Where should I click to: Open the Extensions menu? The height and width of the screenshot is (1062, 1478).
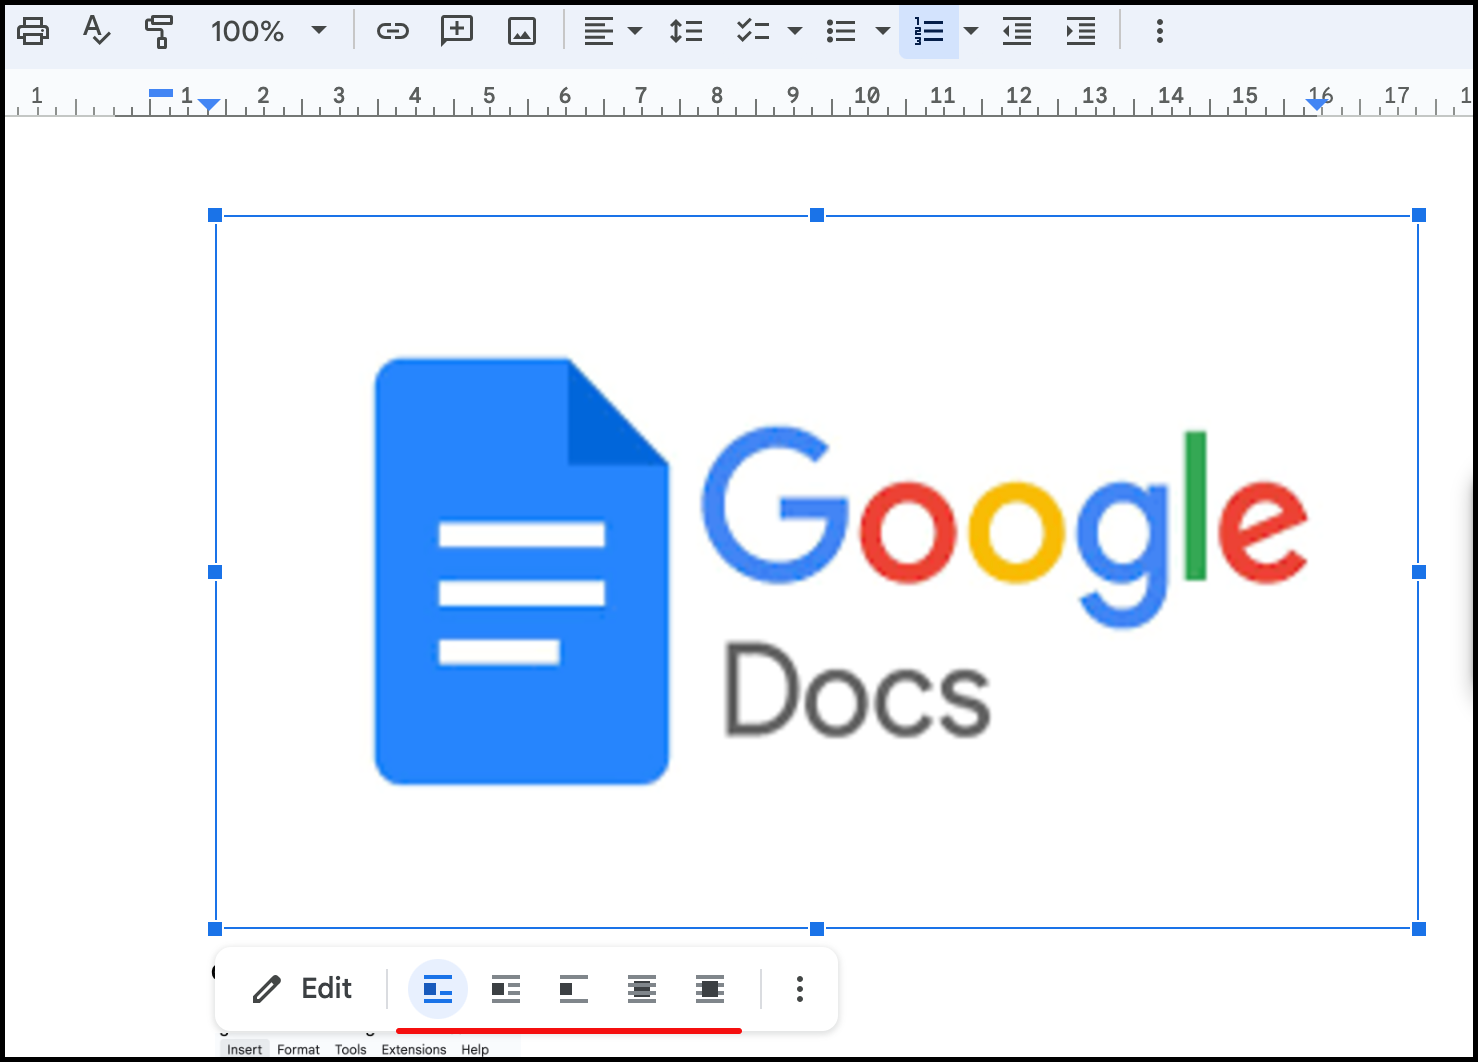coord(413,1049)
